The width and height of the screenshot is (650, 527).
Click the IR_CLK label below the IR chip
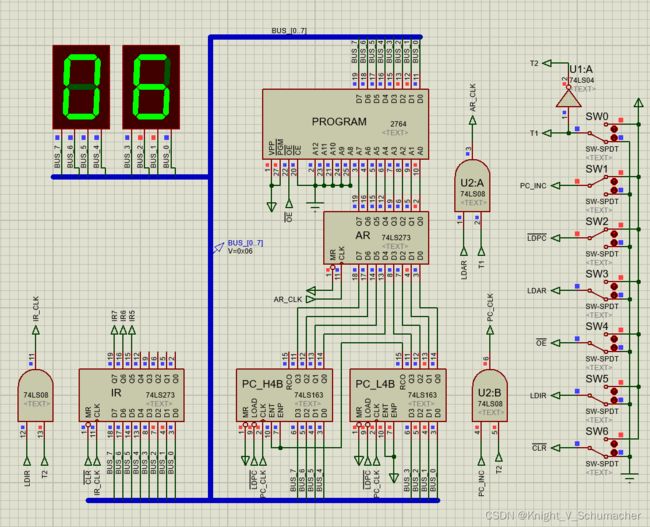click(97, 482)
